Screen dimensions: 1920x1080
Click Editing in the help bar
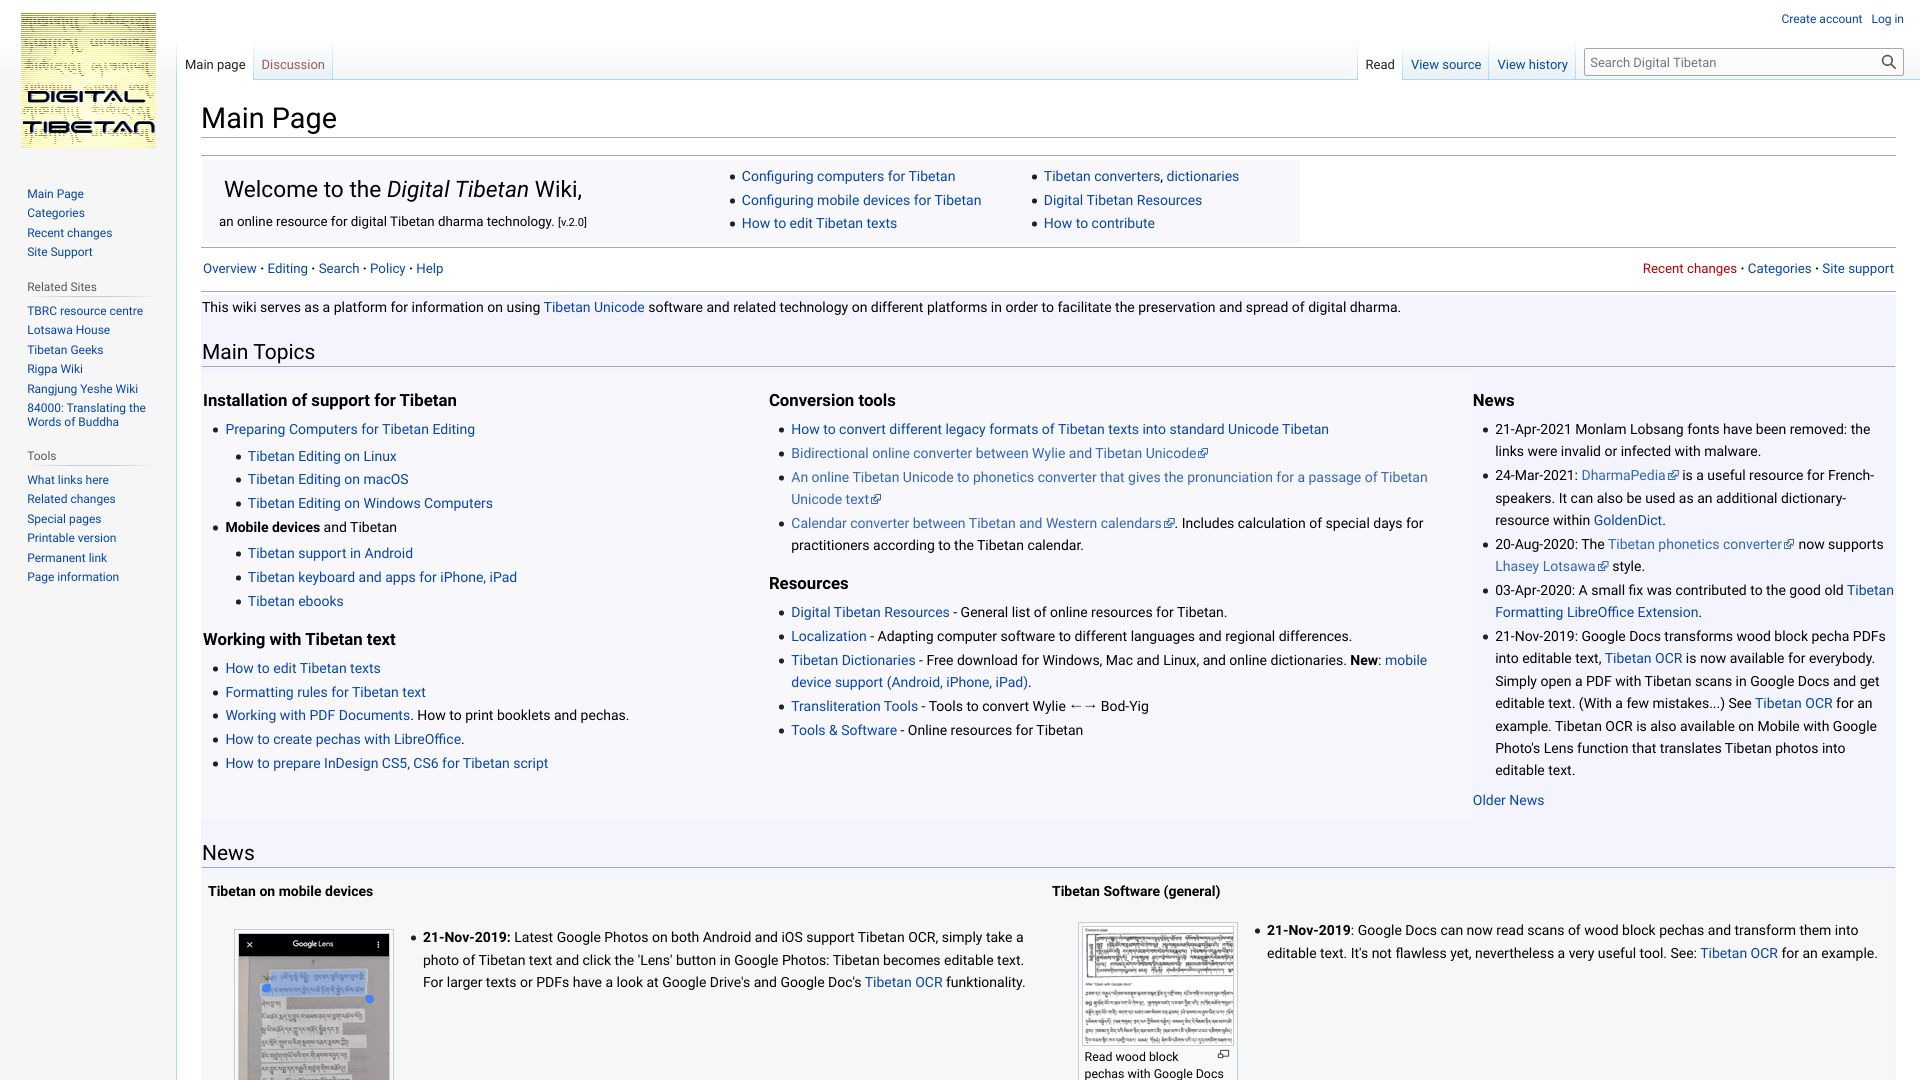tap(287, 268)
